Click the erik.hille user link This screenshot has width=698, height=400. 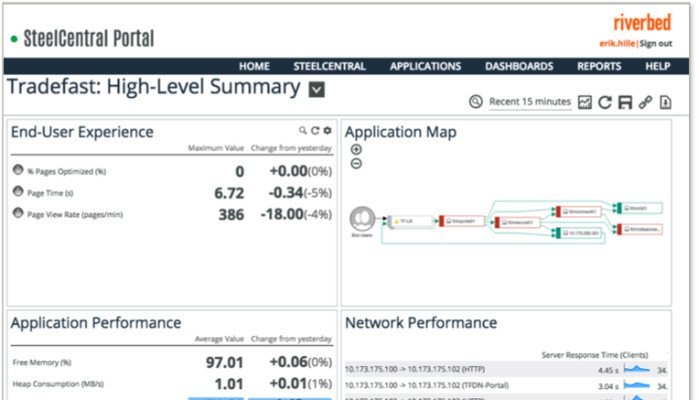[617, 44]
